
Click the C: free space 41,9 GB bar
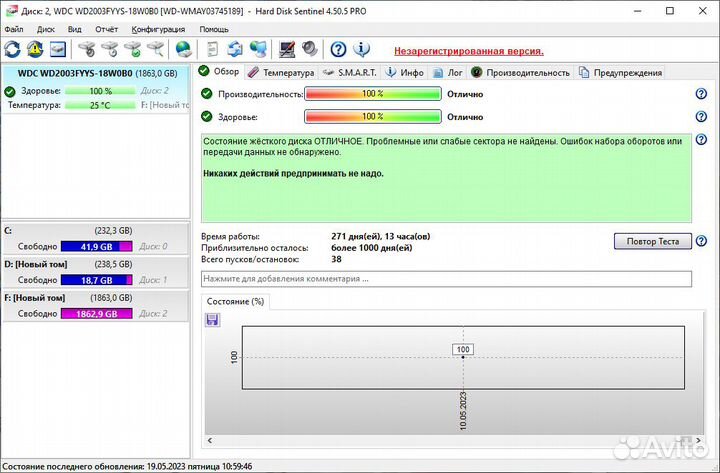click(96, 247)
